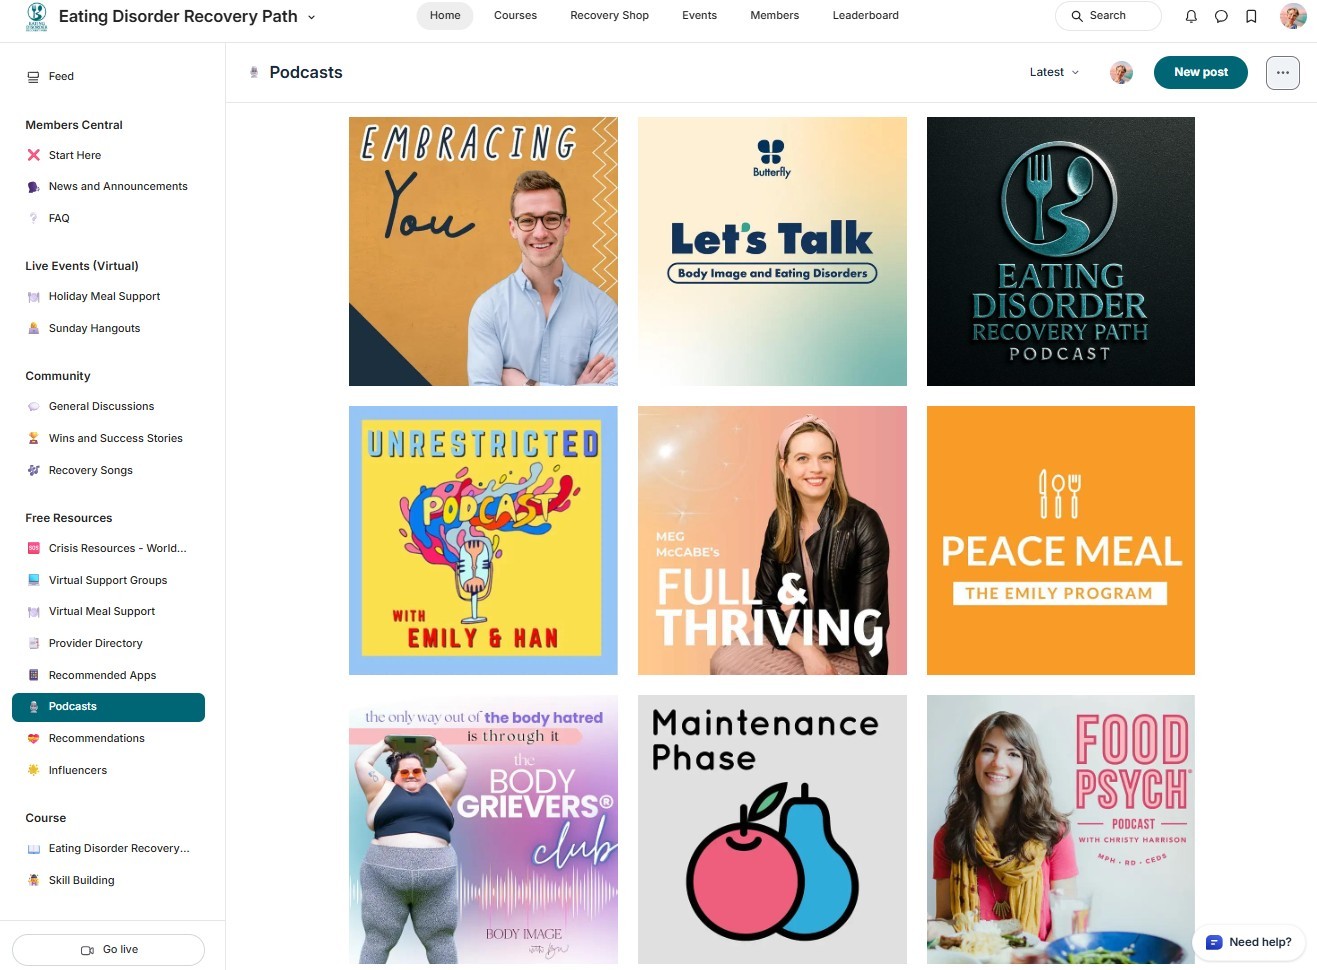Click the Skill Building icon
1317x970 pixels.
click(33, 880)
